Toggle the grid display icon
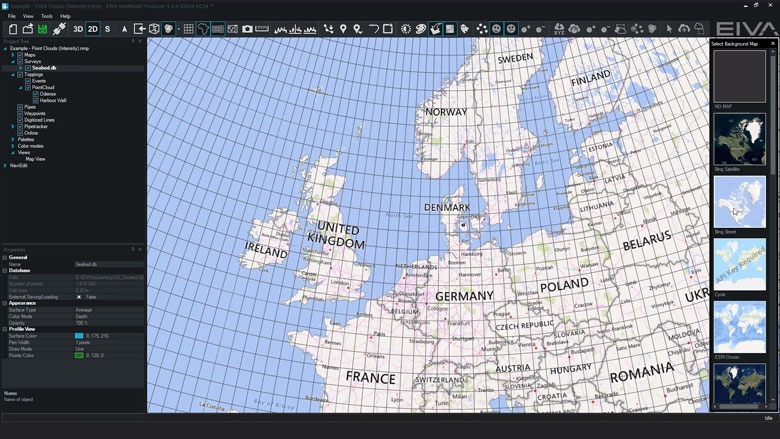This screenshot has height=439, width=780. pos(188,29)
